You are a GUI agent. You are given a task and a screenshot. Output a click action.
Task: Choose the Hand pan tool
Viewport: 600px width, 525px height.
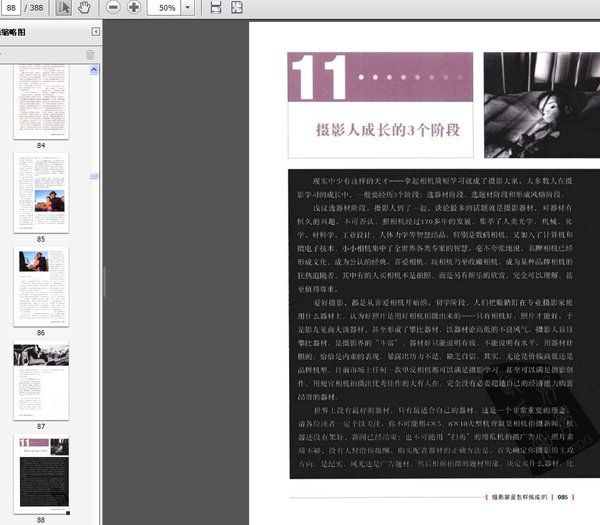pyautogui.click(x=84, y=8)
